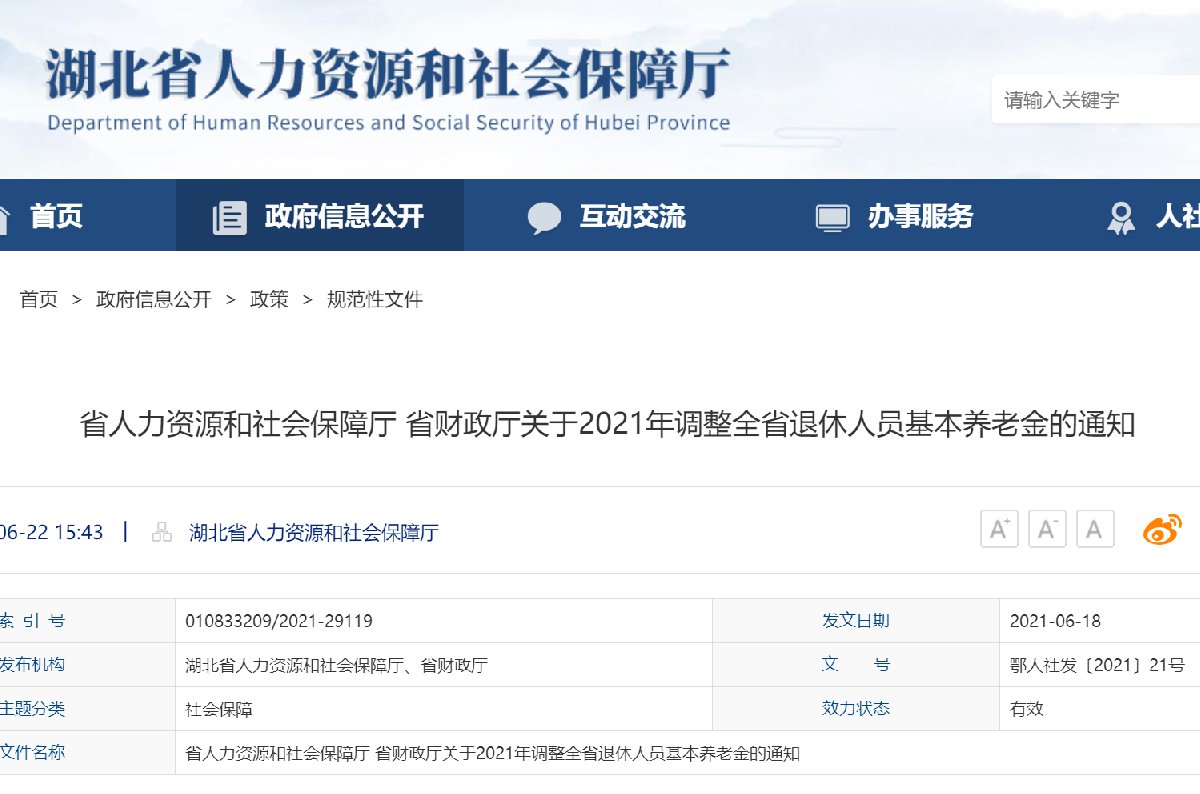This screenshot has width=1200, height=794.
Task: Click the speech bubble icon beside 互动交流
Action: (x=545, y=218)
